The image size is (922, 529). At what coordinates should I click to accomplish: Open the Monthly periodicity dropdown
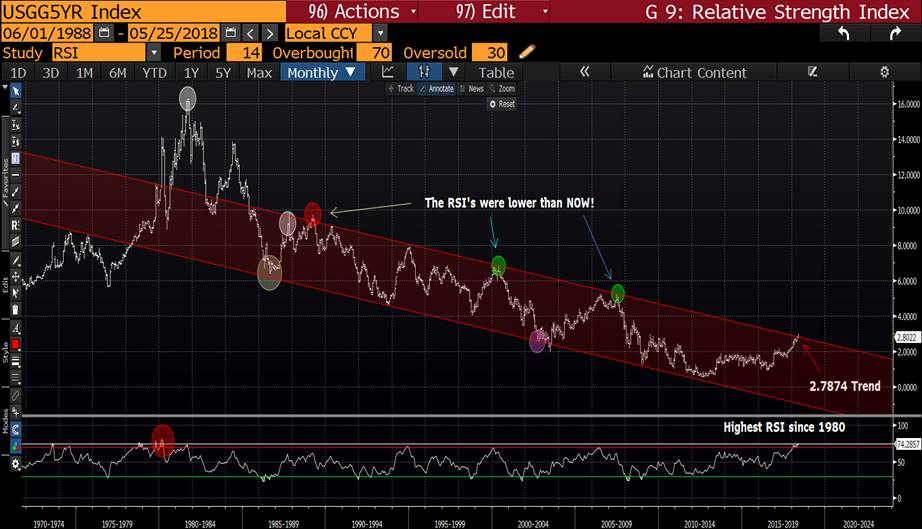[x=322, y=72]
